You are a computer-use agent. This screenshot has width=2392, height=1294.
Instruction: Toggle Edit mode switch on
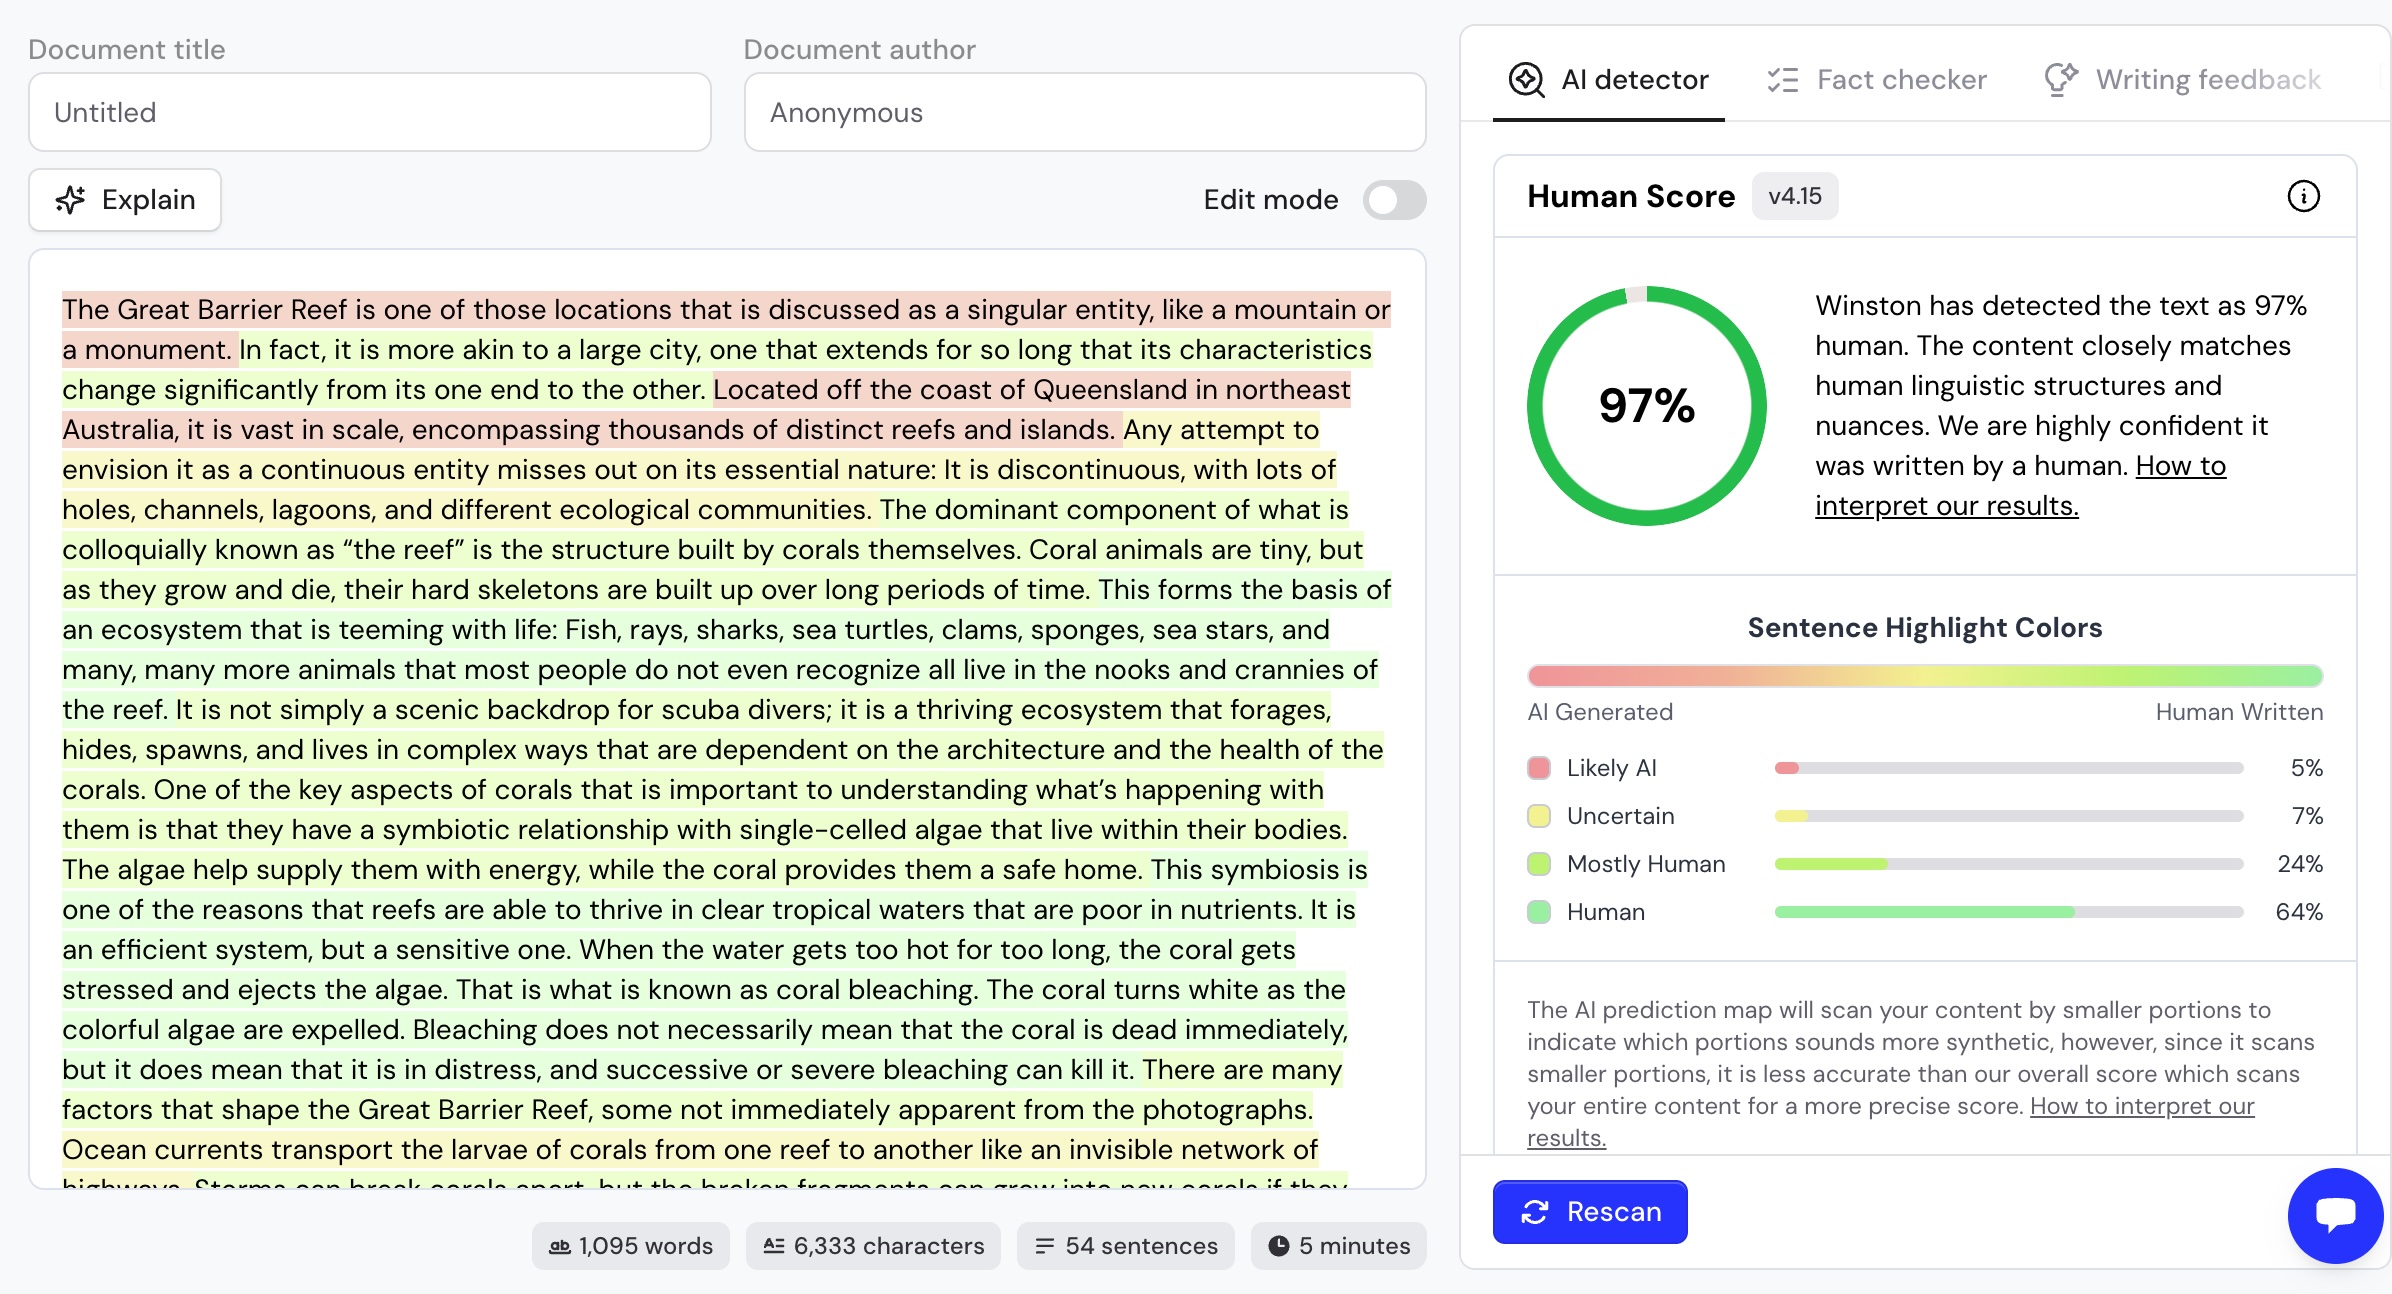[1394, 200]
